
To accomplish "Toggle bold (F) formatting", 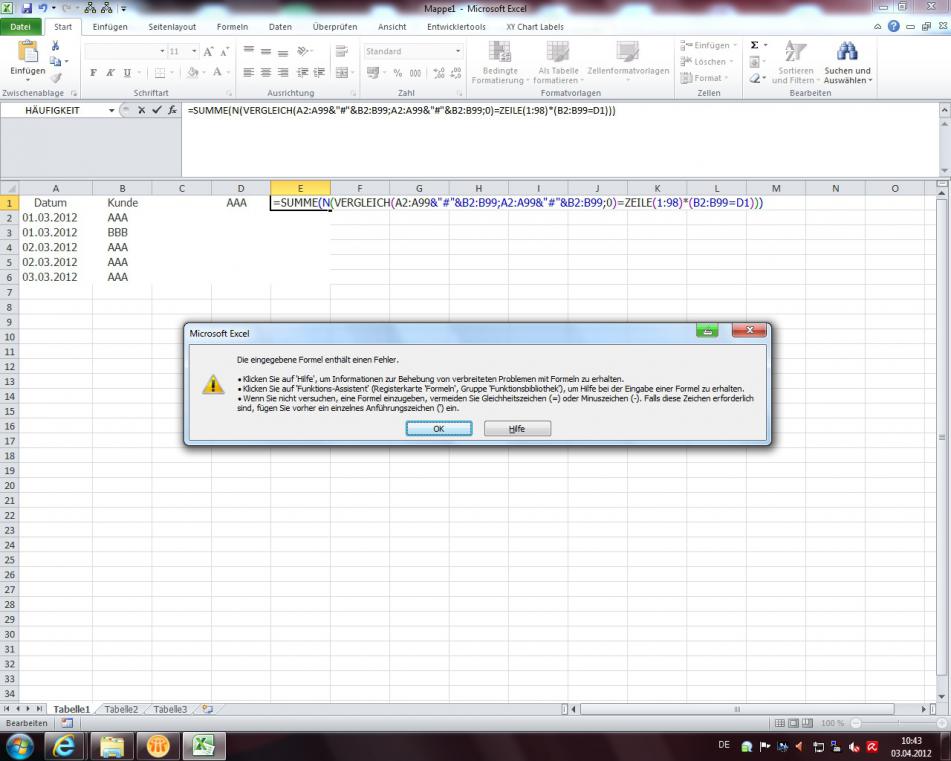I will 93,73.
